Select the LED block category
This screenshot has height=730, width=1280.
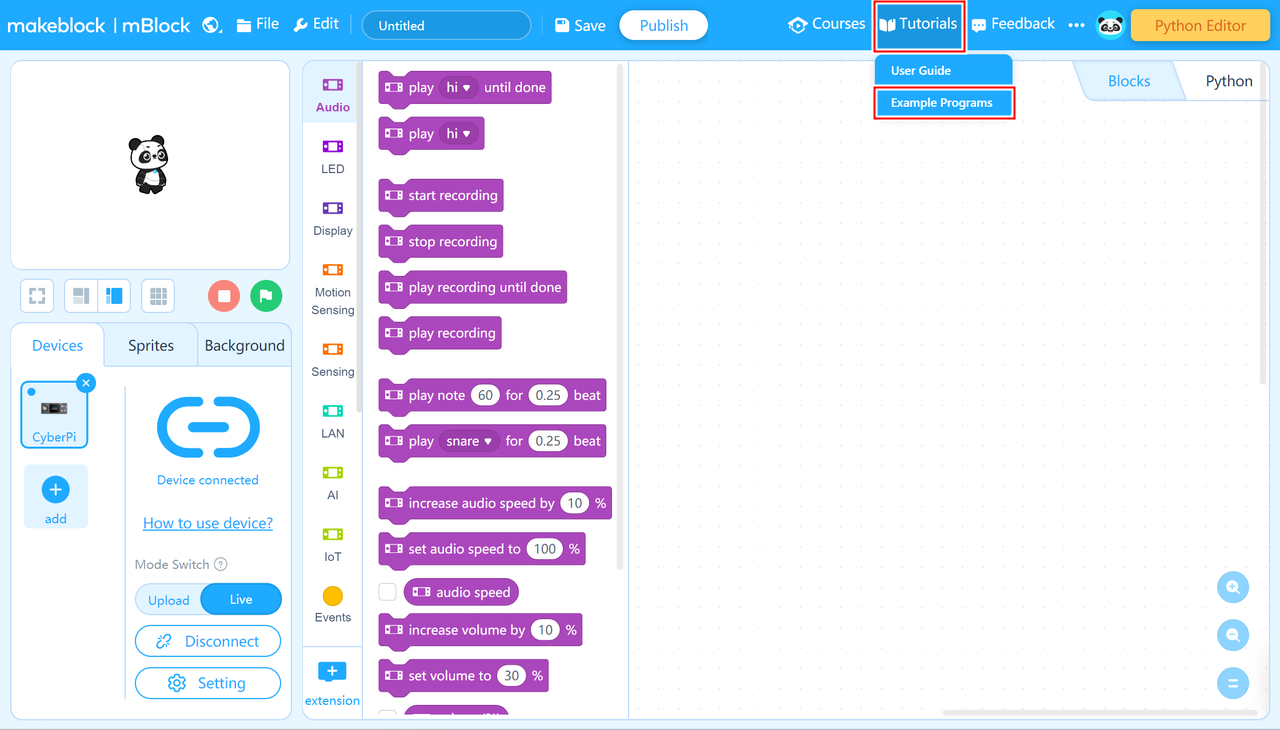(x=333, y=157)
